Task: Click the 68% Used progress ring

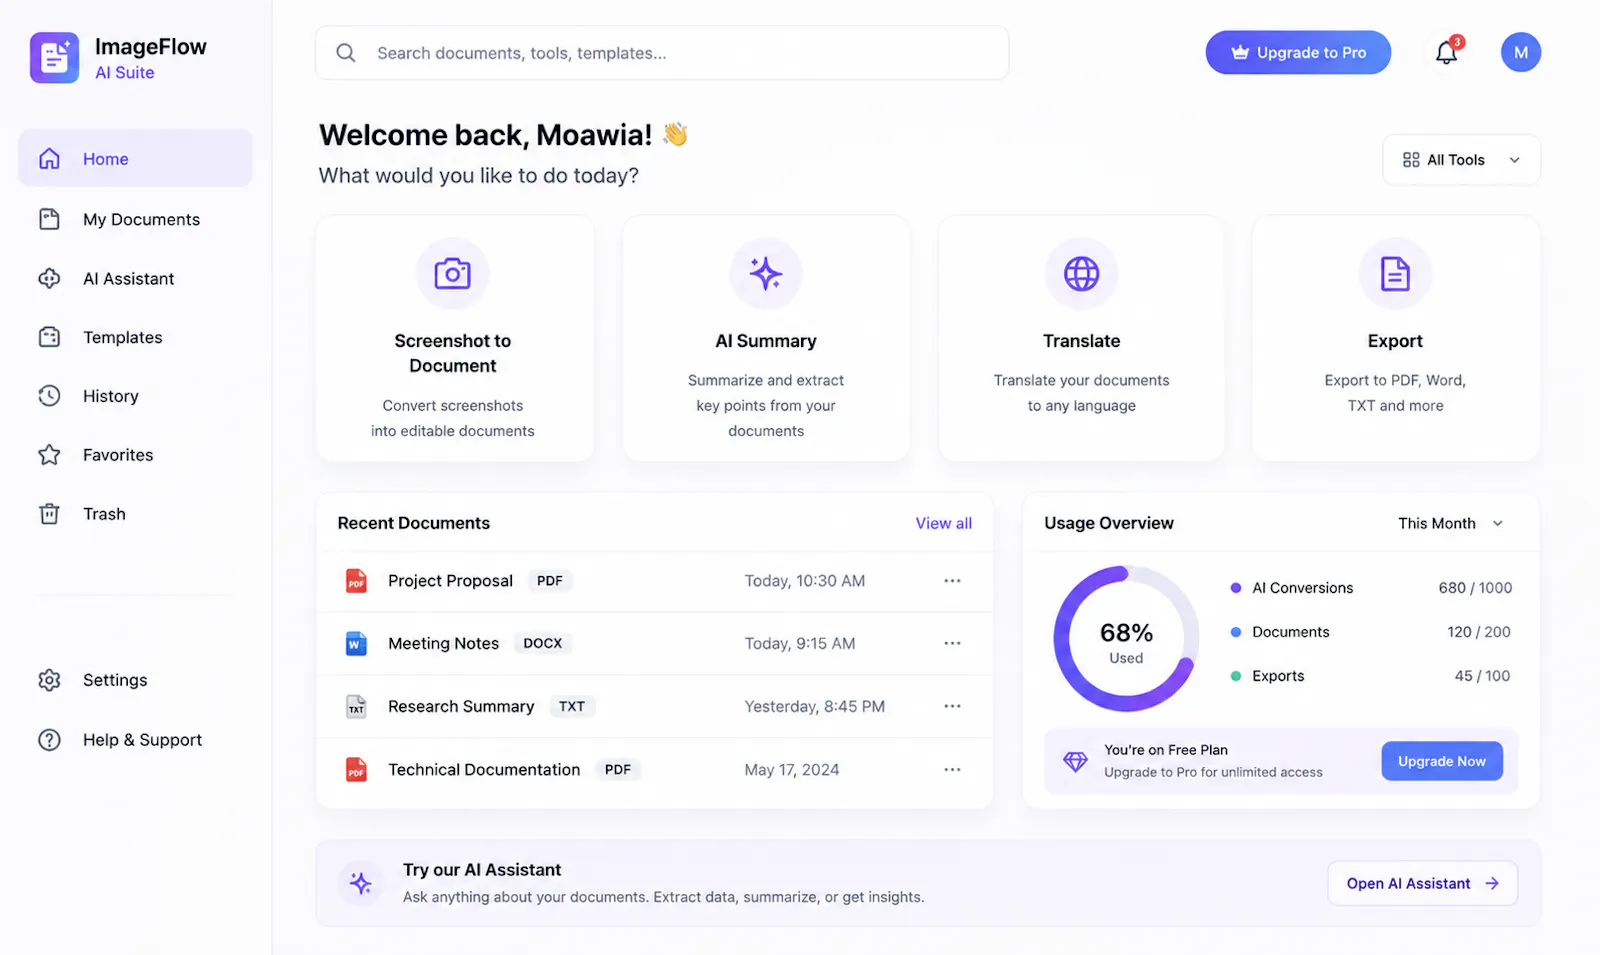Action: [1126, 639]
